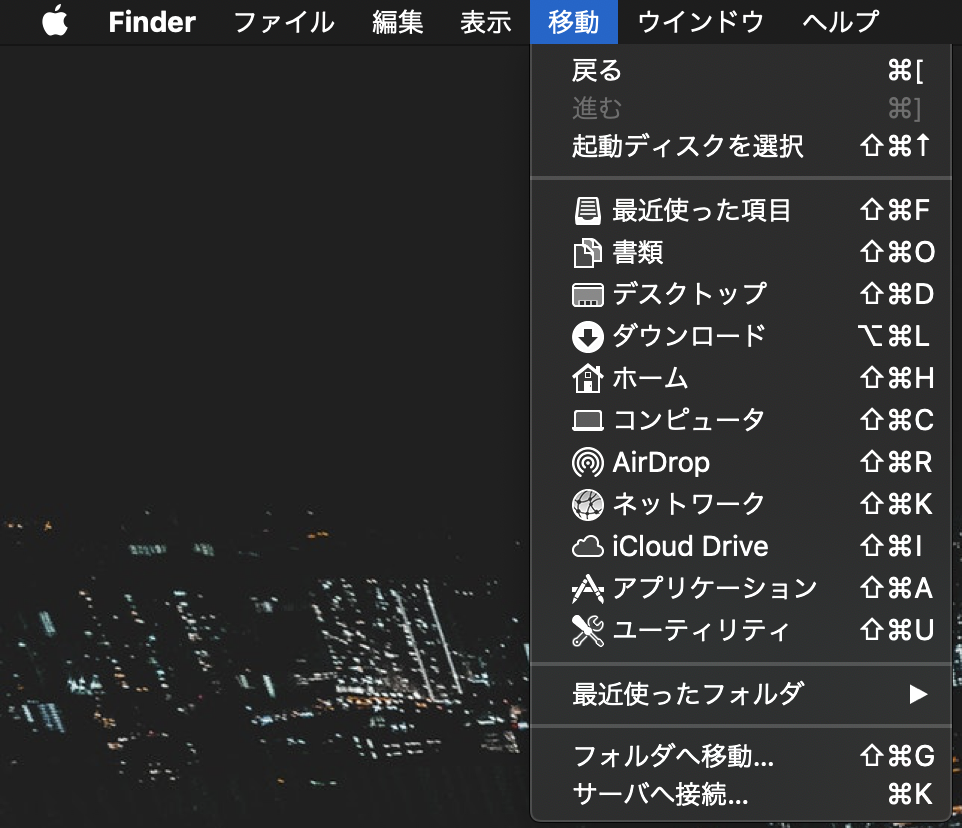Click the コンピュータ display icon

click(x=588, y=420)
